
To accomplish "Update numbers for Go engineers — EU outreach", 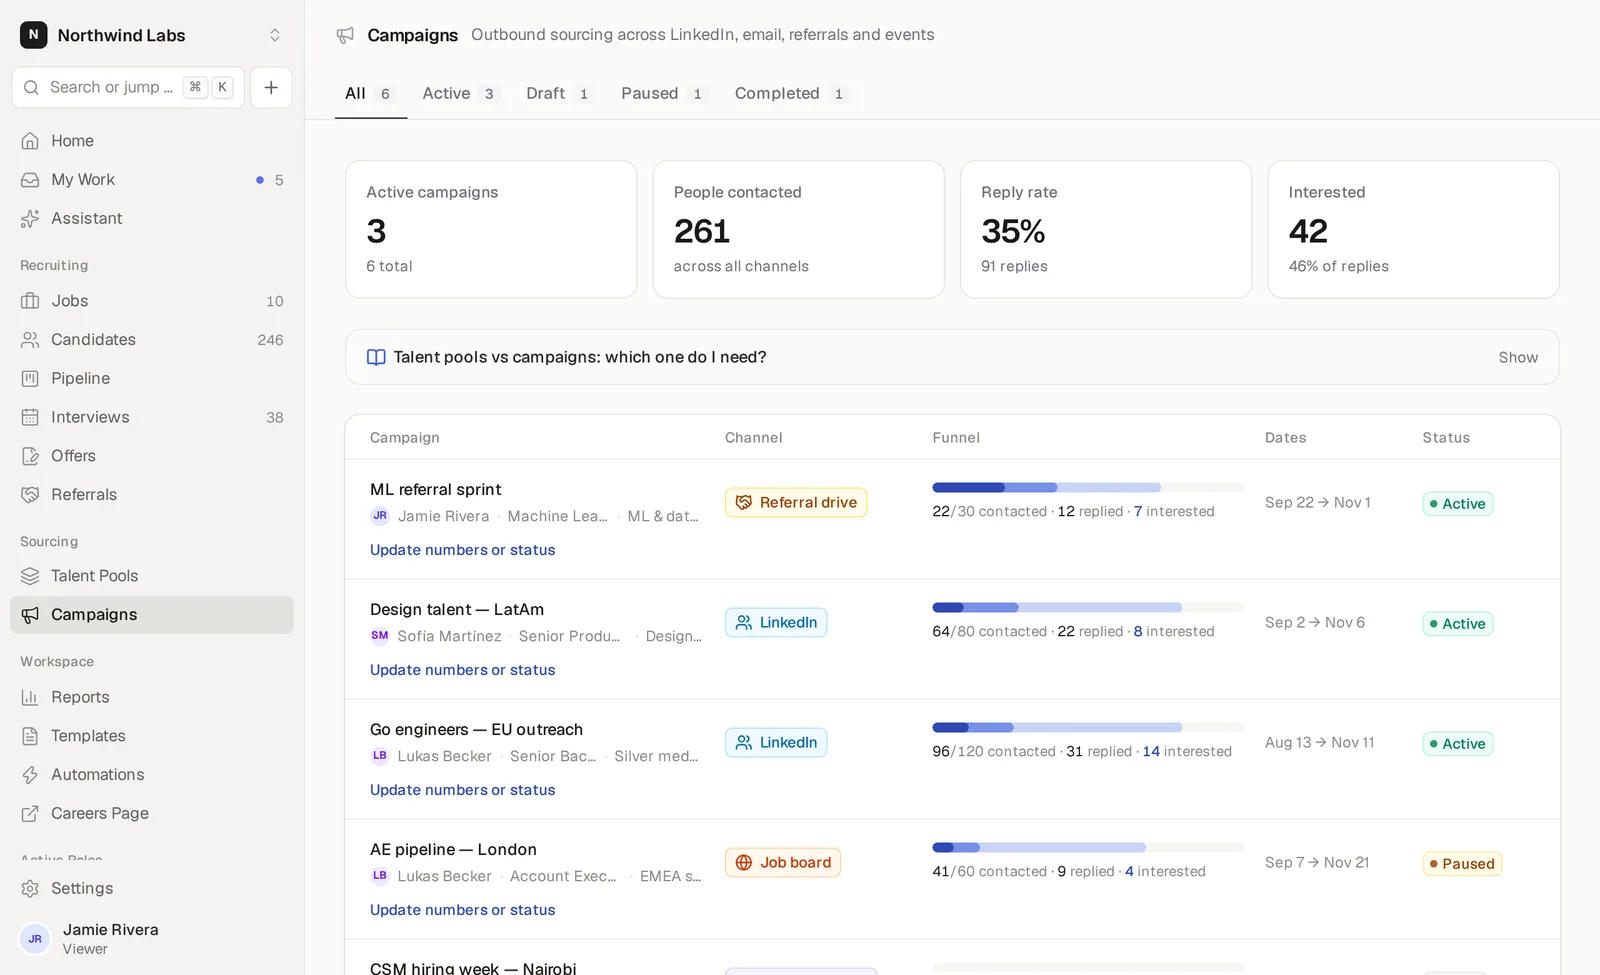I will (462, 790).
